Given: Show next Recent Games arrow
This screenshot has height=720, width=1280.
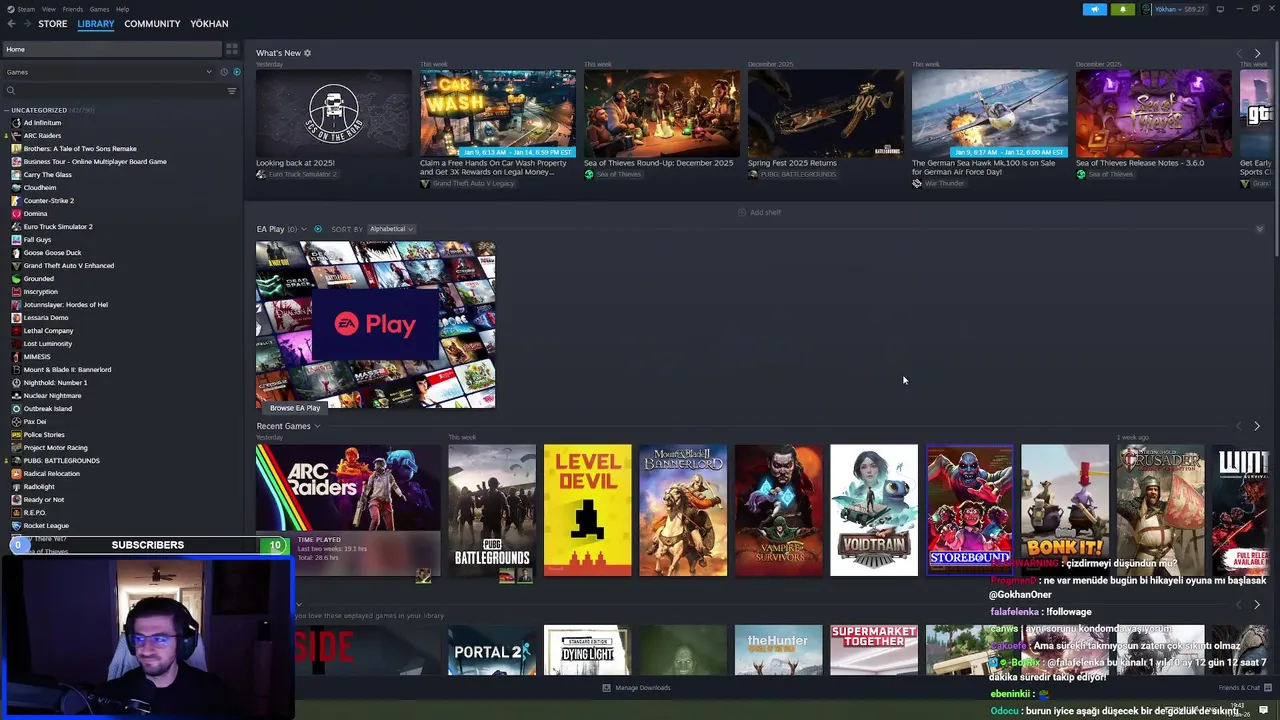Looking at the screenshot, I should click(x=1257, y=427).
